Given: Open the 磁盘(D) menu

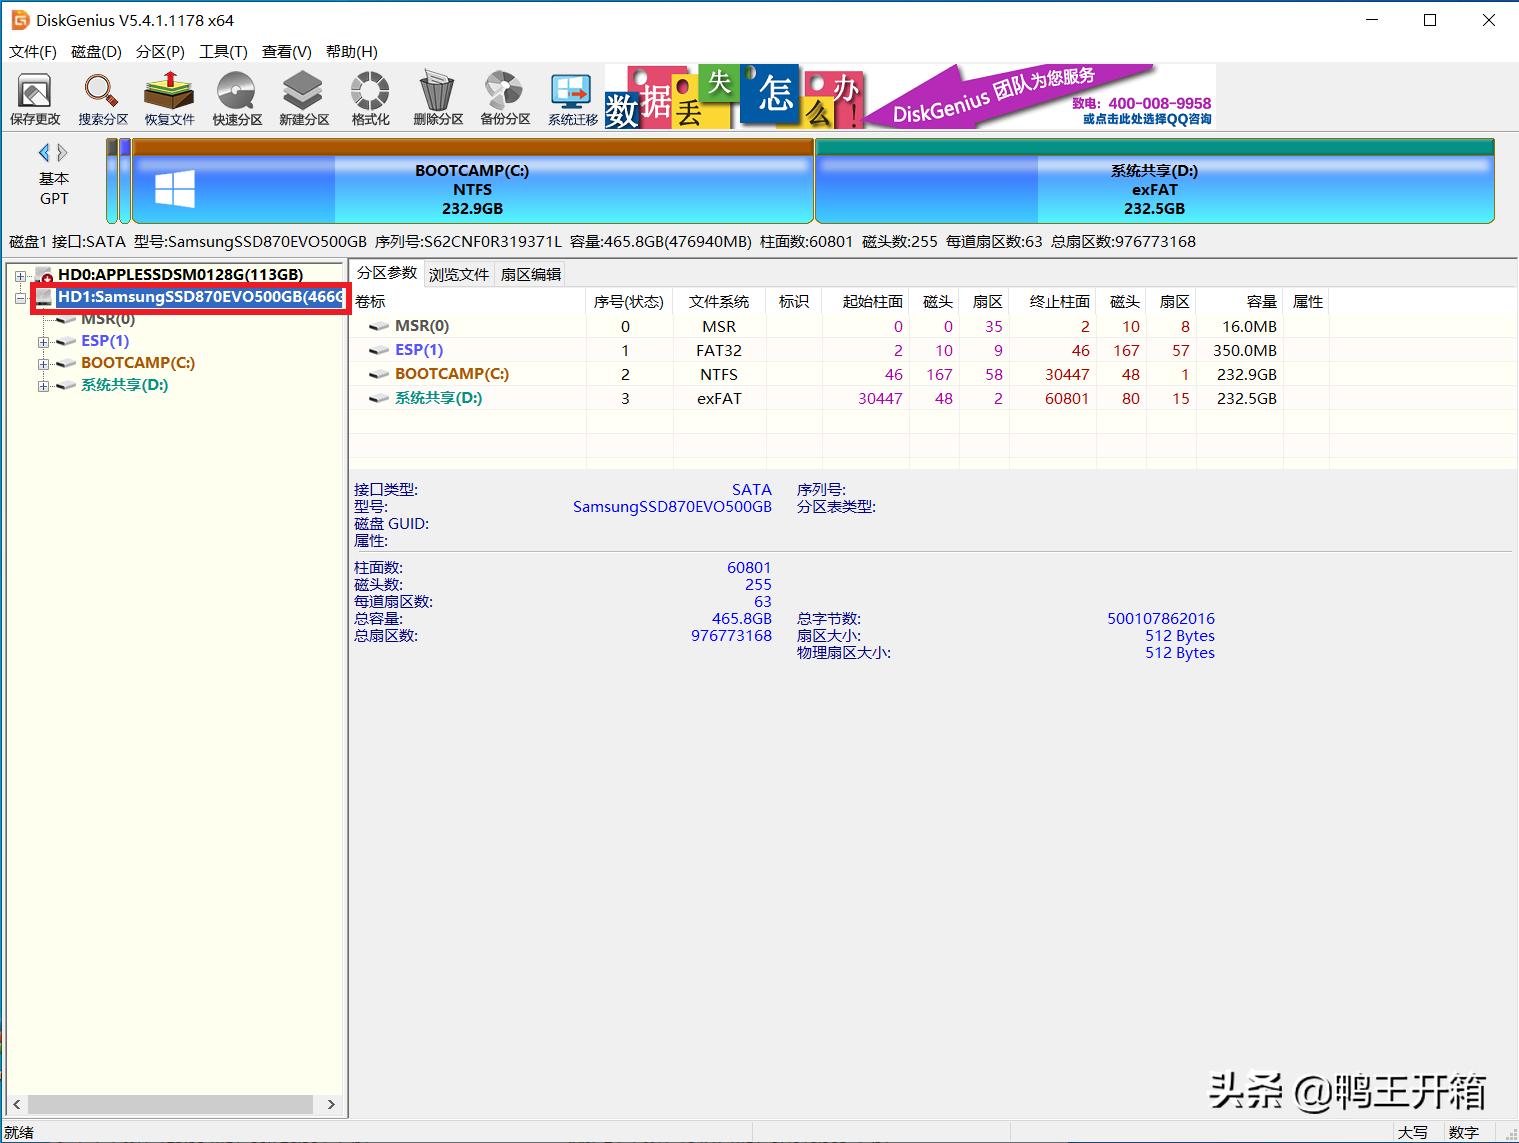Looking at the screenshot, I should pos(95,51).
